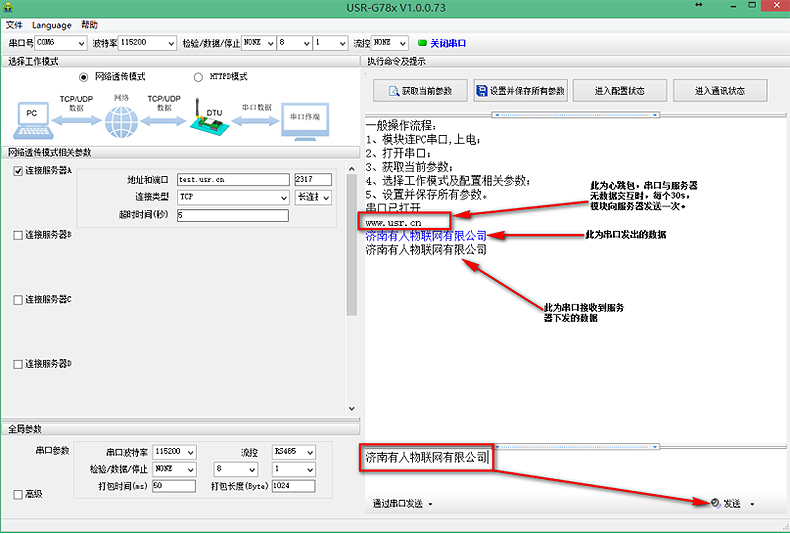This screenshot has width=790, height=534.
Task: Open the 文件 menu
Action: click(x=14, y=25)
